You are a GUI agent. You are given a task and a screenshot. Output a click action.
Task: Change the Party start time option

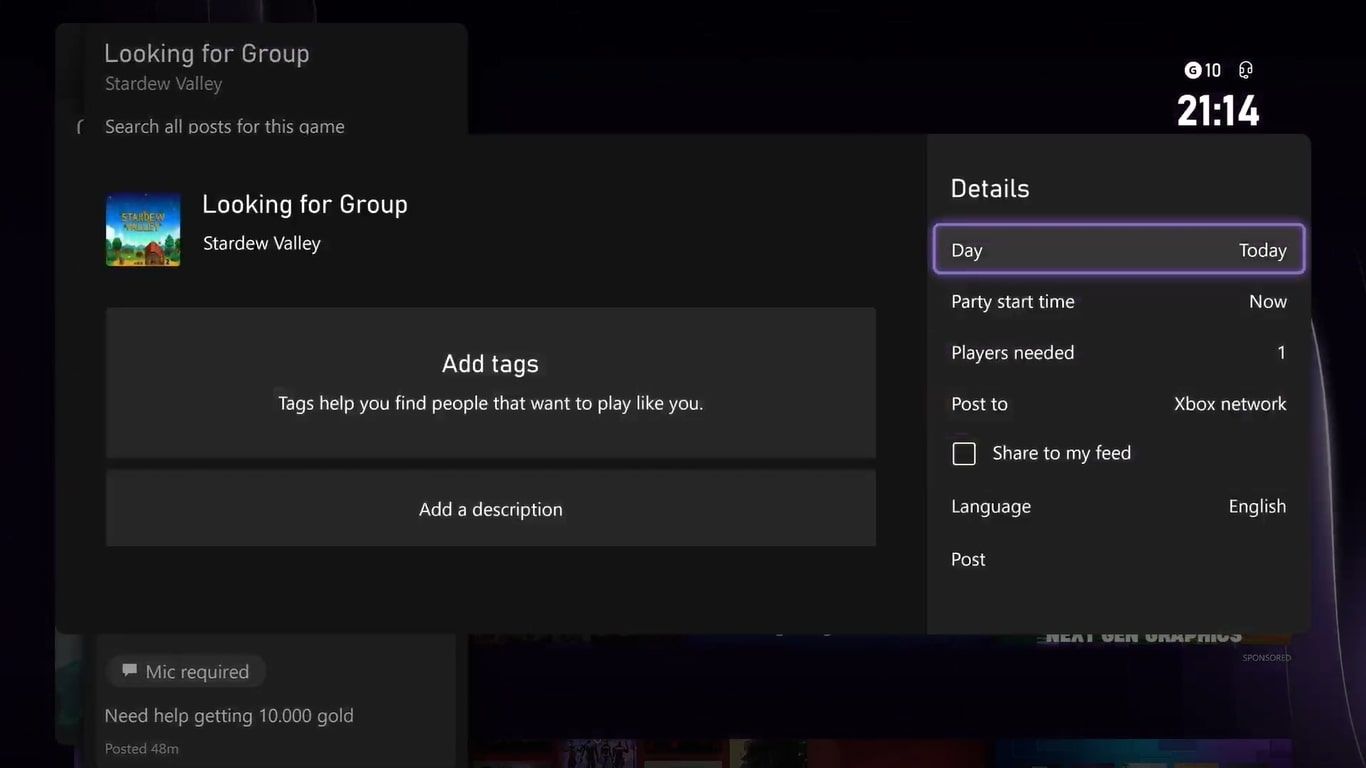pos(1118,302)
